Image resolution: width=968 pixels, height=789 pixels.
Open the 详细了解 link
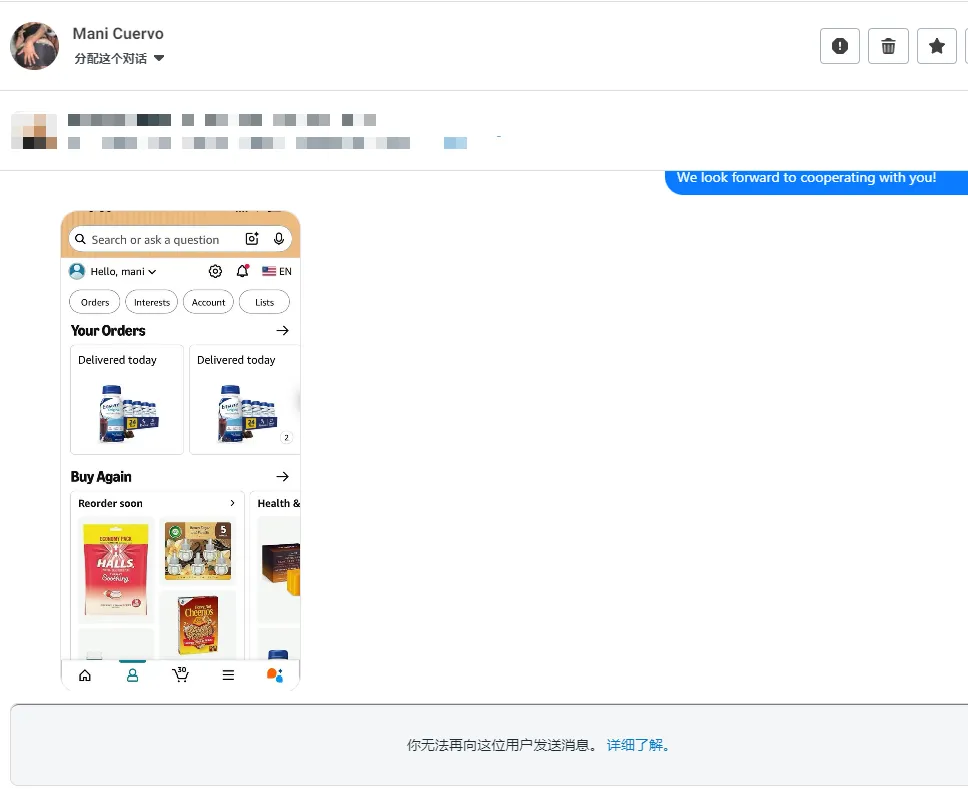point(638,745)
